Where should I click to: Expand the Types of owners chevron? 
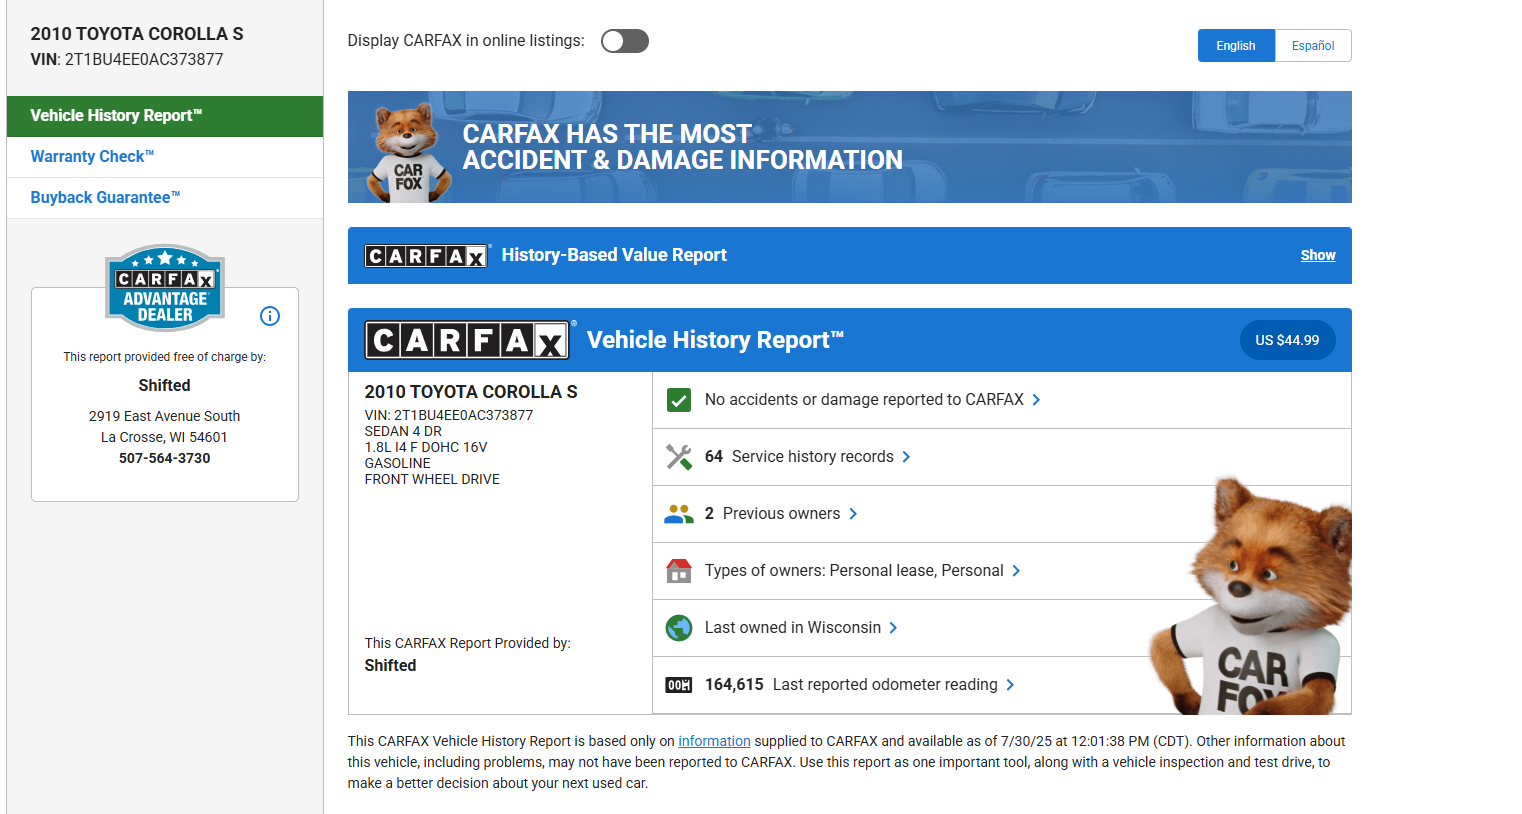click(x=1016, y=571)
